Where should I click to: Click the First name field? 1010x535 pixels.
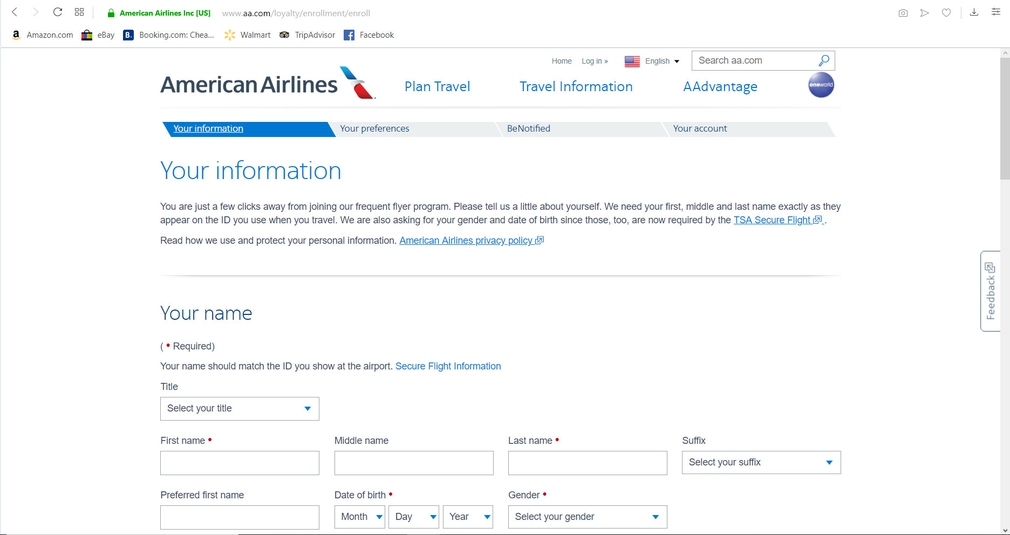point(240,463)
